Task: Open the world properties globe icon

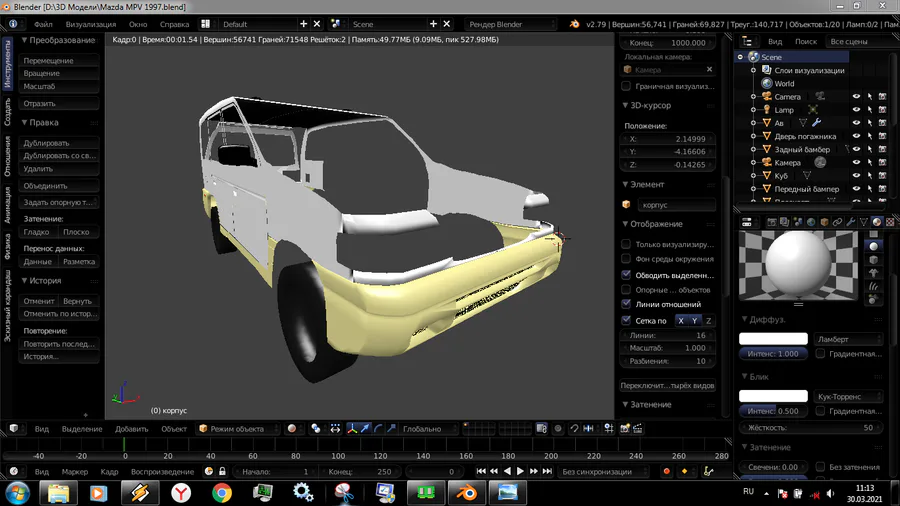Action: coord(811,222)
